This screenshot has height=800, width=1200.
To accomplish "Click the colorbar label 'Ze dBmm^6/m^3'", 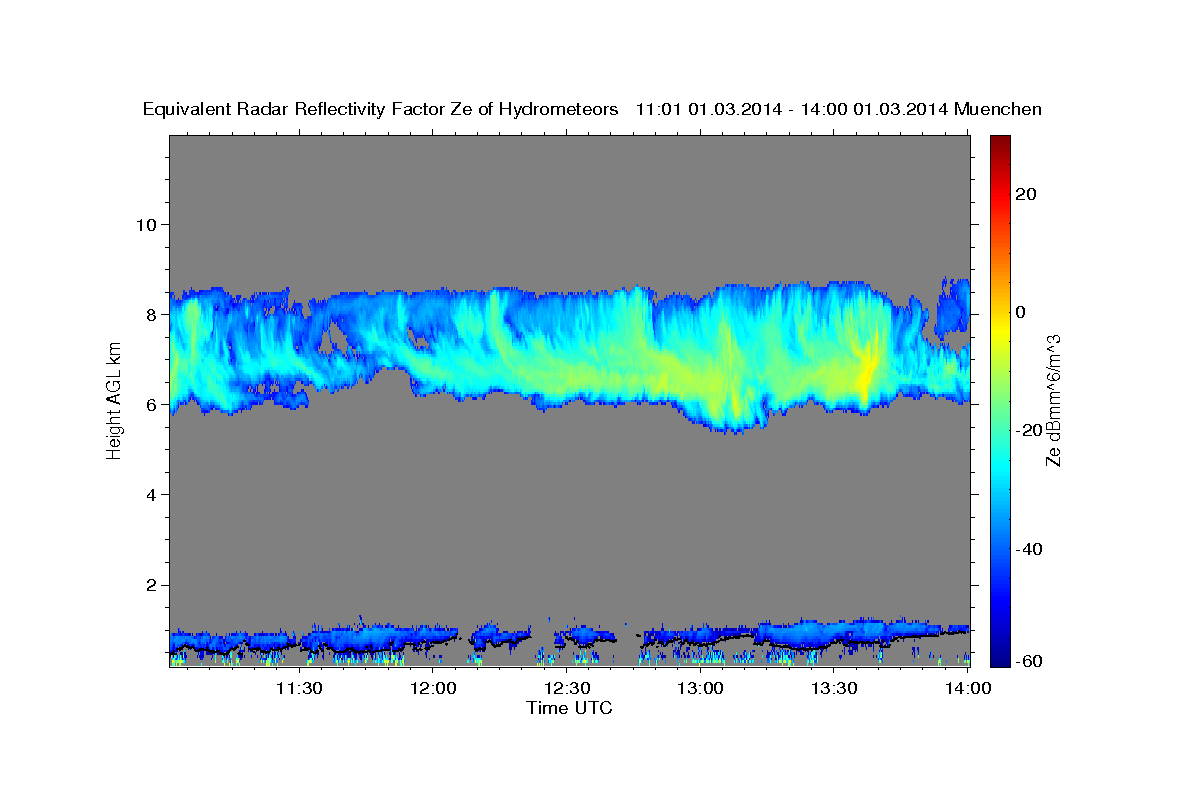I will [x=1053, y=400].
